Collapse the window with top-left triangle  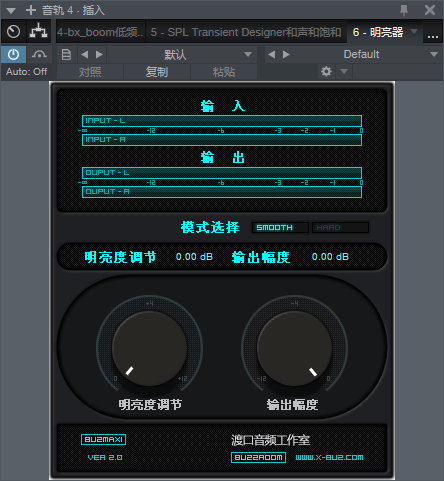coord(11,11)
